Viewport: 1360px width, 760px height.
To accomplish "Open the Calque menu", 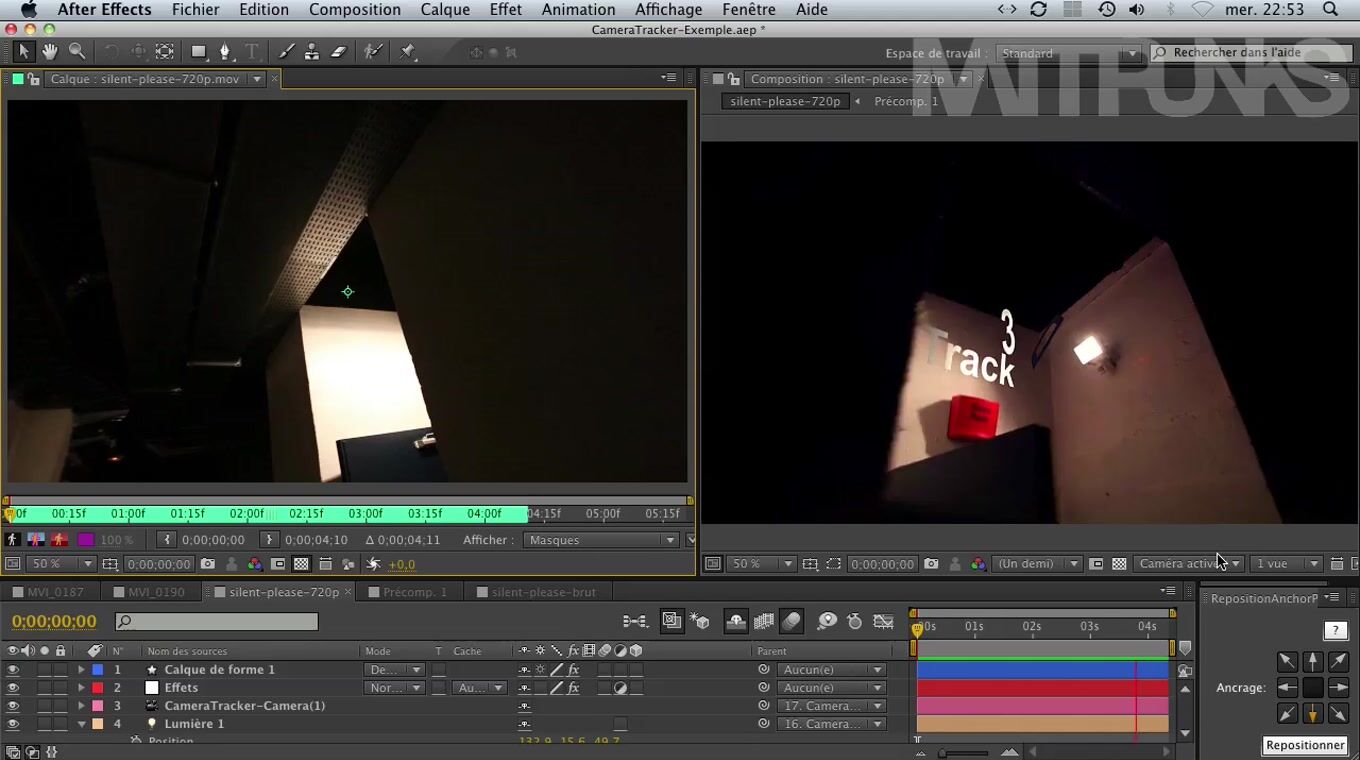I will point(445,10).
